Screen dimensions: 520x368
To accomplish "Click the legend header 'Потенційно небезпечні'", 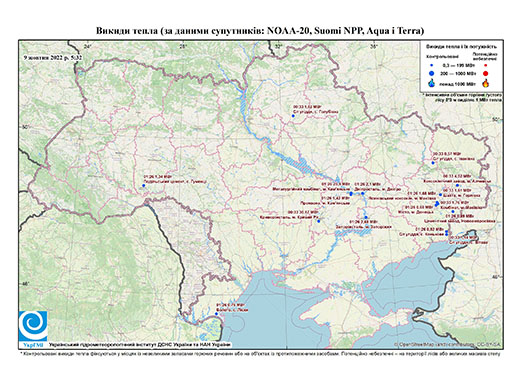I will point(485,56).
